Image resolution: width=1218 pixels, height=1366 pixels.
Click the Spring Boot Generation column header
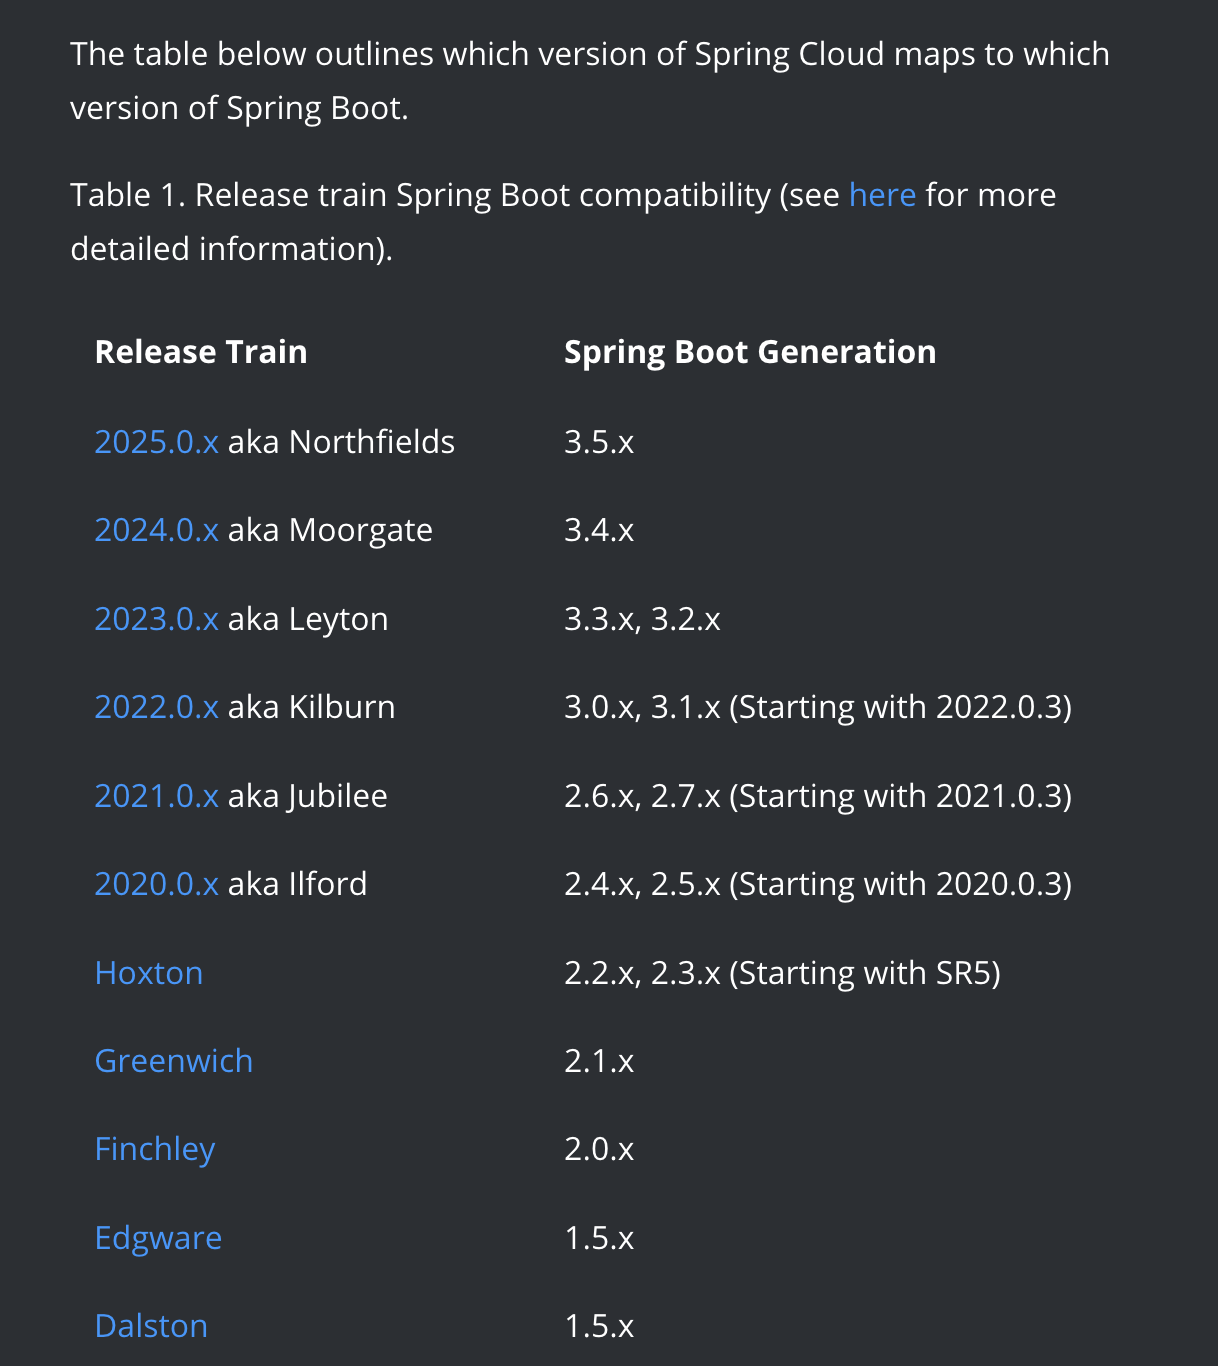pyautogui.click(x=750, y=352)
